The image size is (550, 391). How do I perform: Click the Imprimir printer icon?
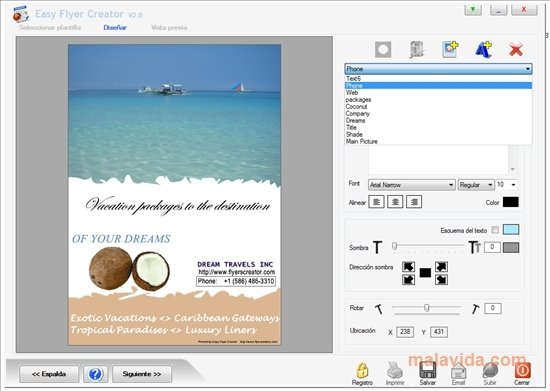(395, 370)
